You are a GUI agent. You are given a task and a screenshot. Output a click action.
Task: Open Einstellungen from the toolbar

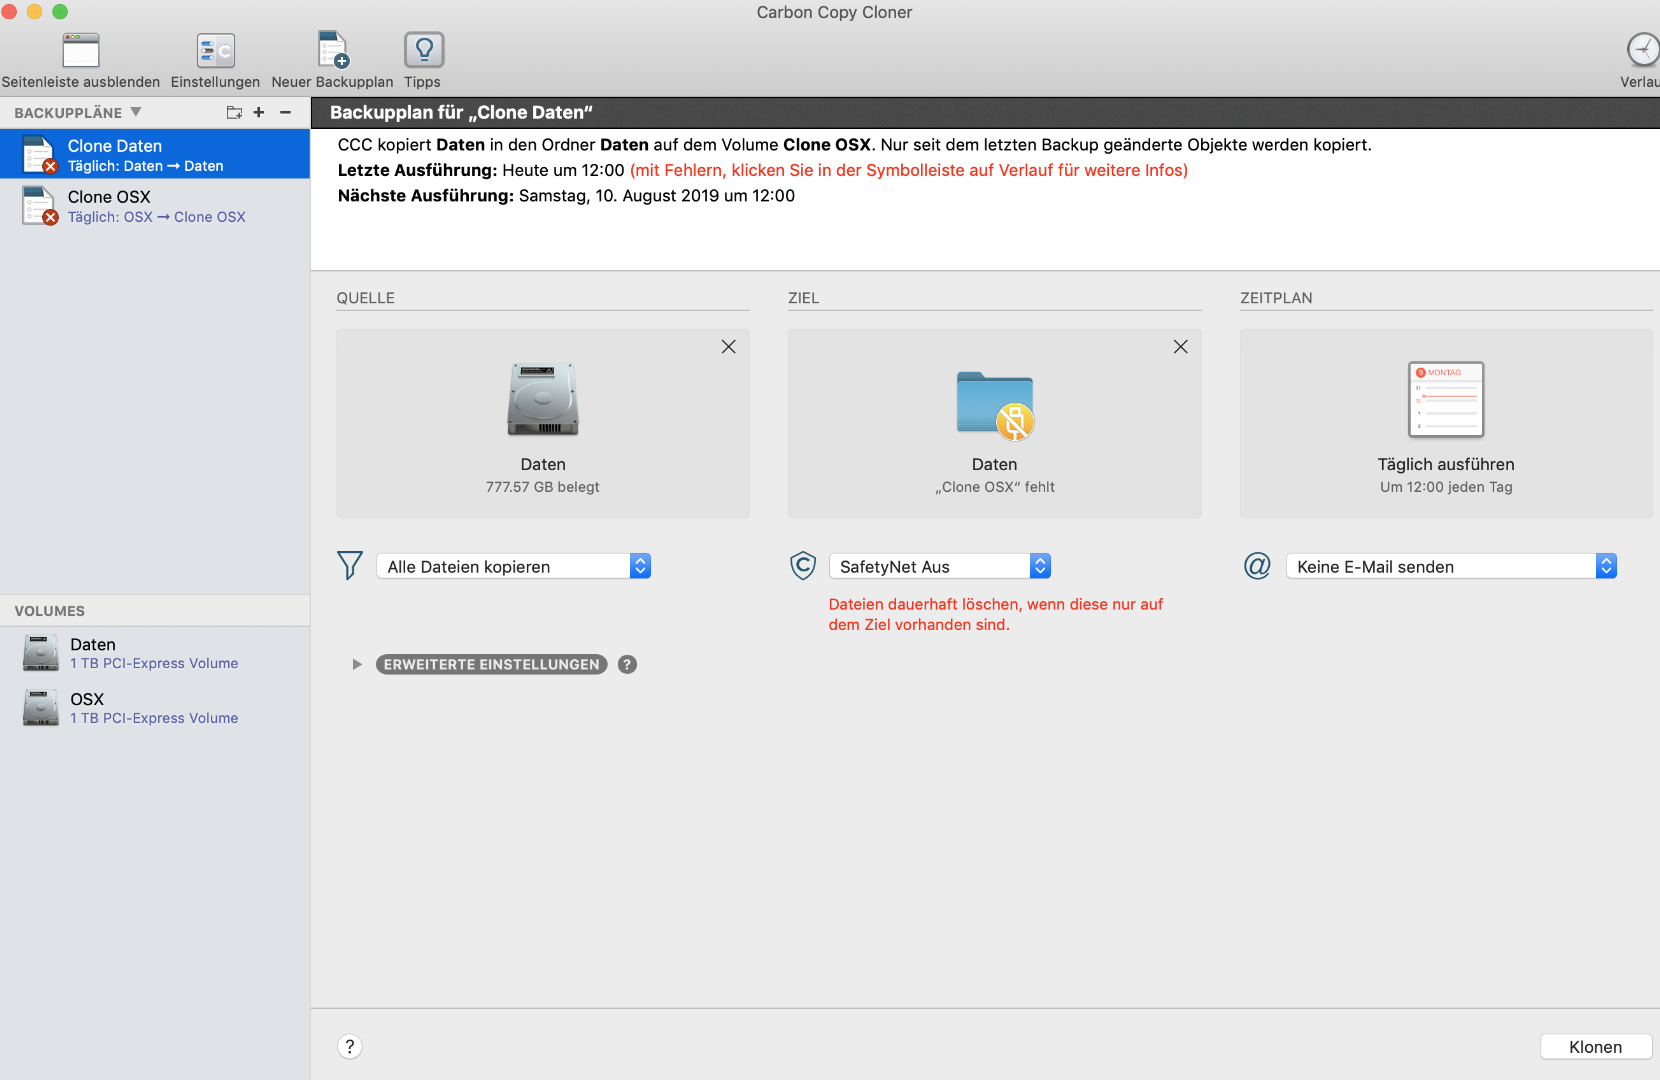[215, 50]
